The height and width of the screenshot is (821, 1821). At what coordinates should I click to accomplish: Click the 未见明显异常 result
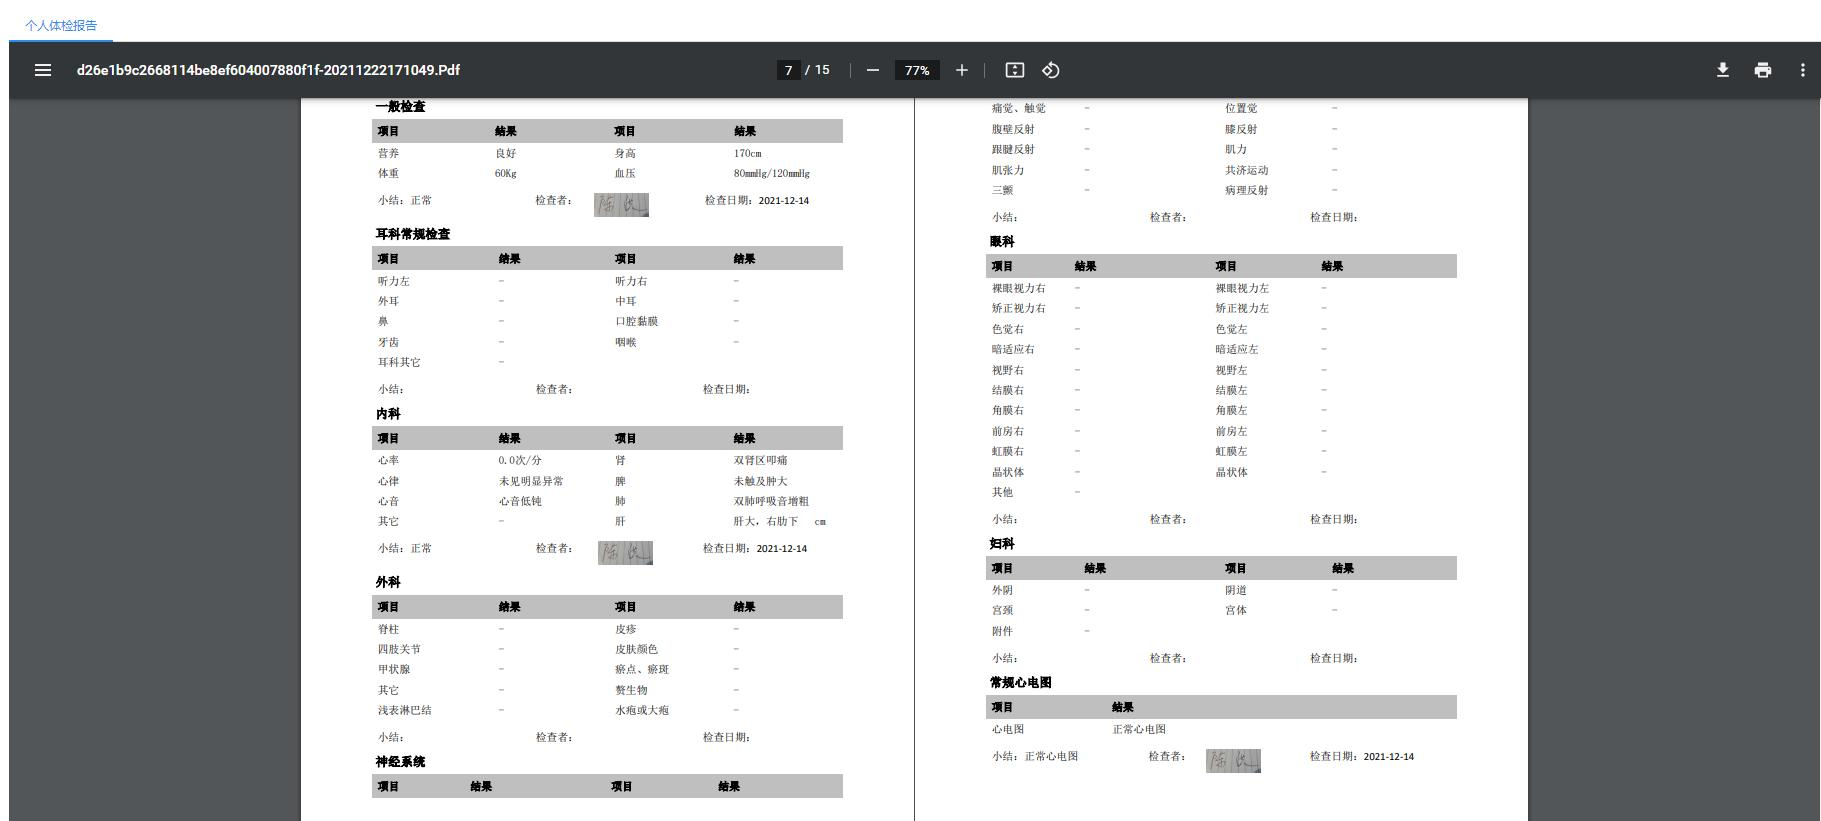click(531, 481)
